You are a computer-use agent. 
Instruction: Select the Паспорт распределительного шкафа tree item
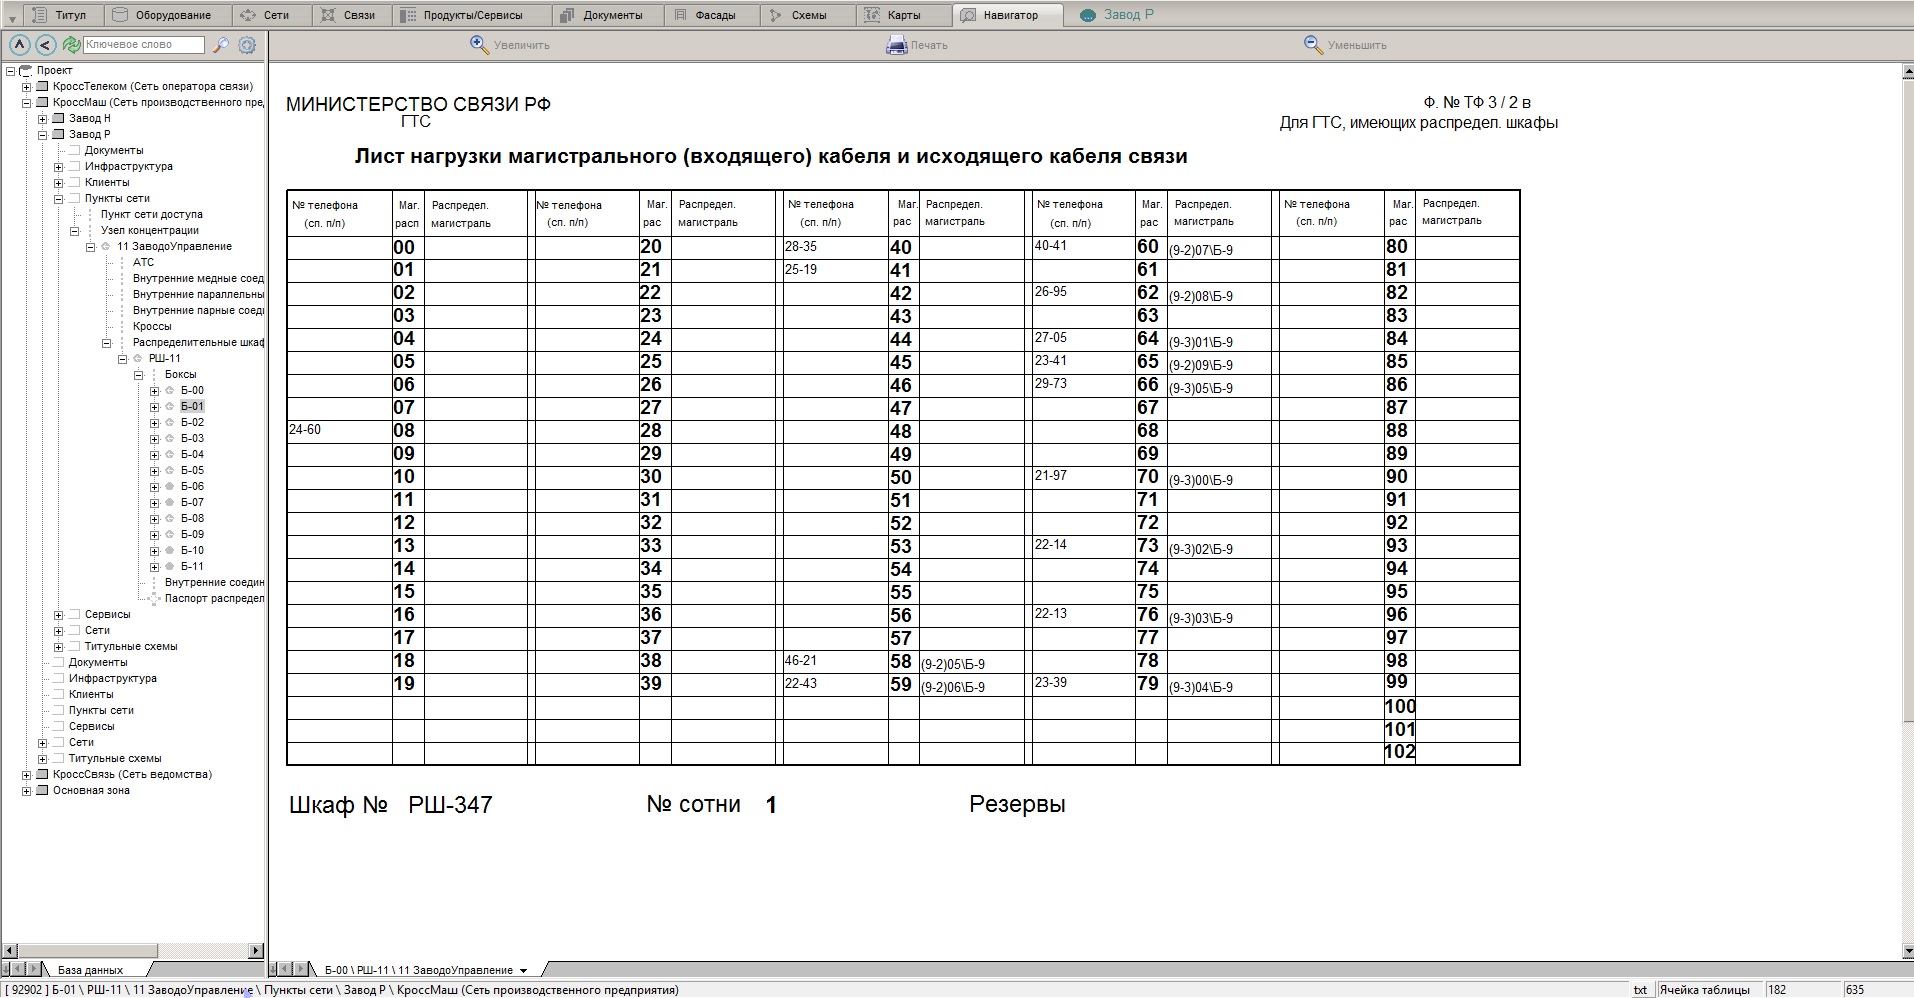tap(214, 599)
